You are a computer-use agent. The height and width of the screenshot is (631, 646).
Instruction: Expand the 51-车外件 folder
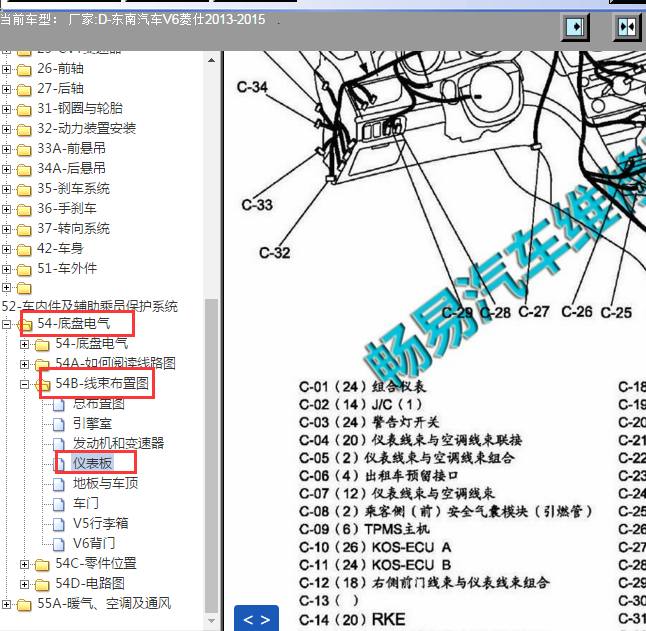(x=6, y=269)
